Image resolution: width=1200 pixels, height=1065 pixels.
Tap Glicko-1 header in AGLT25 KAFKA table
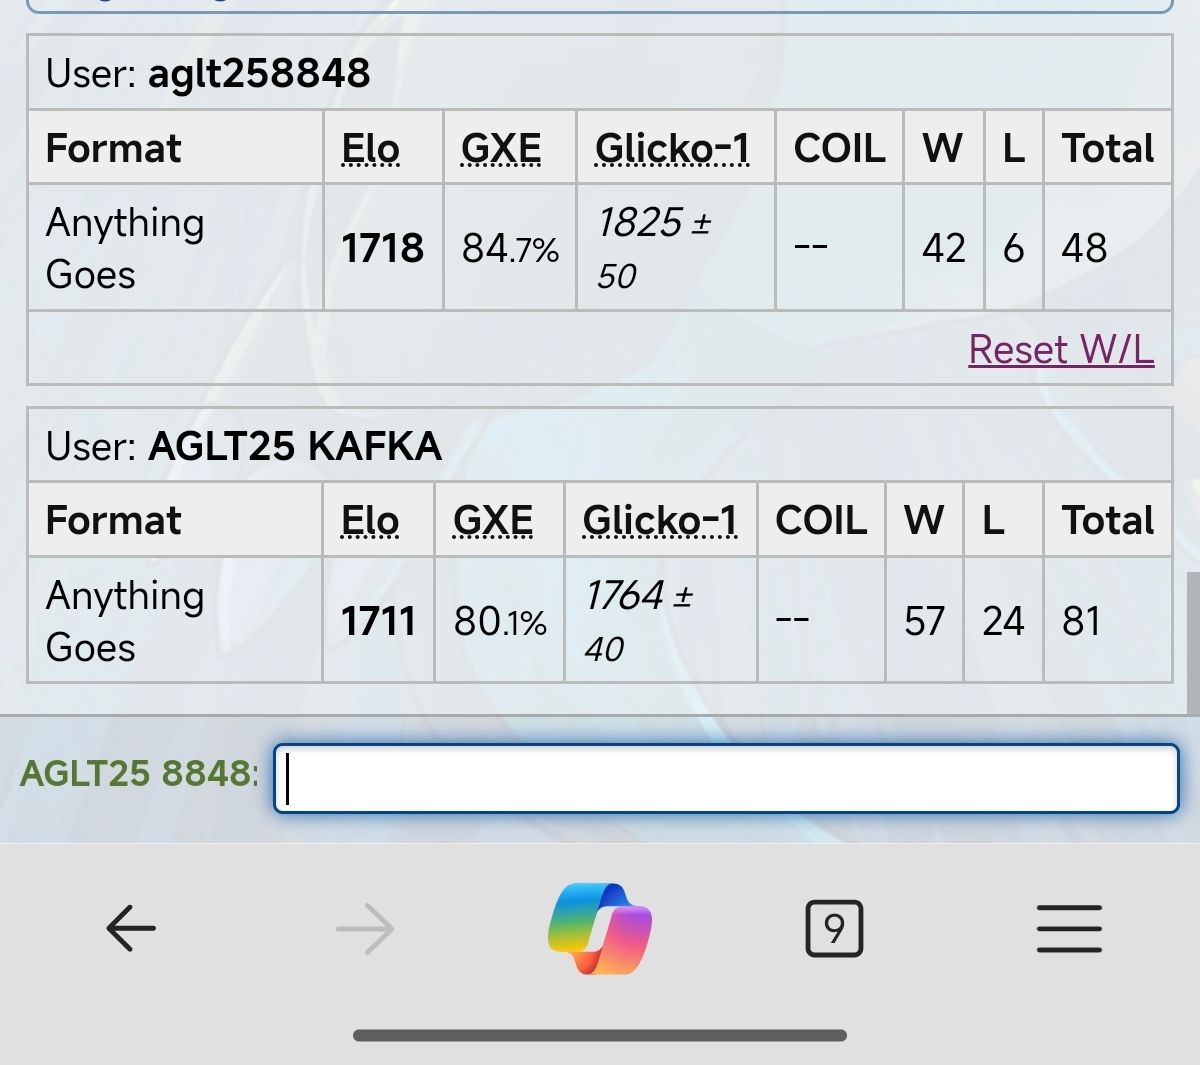click(660, 520)
